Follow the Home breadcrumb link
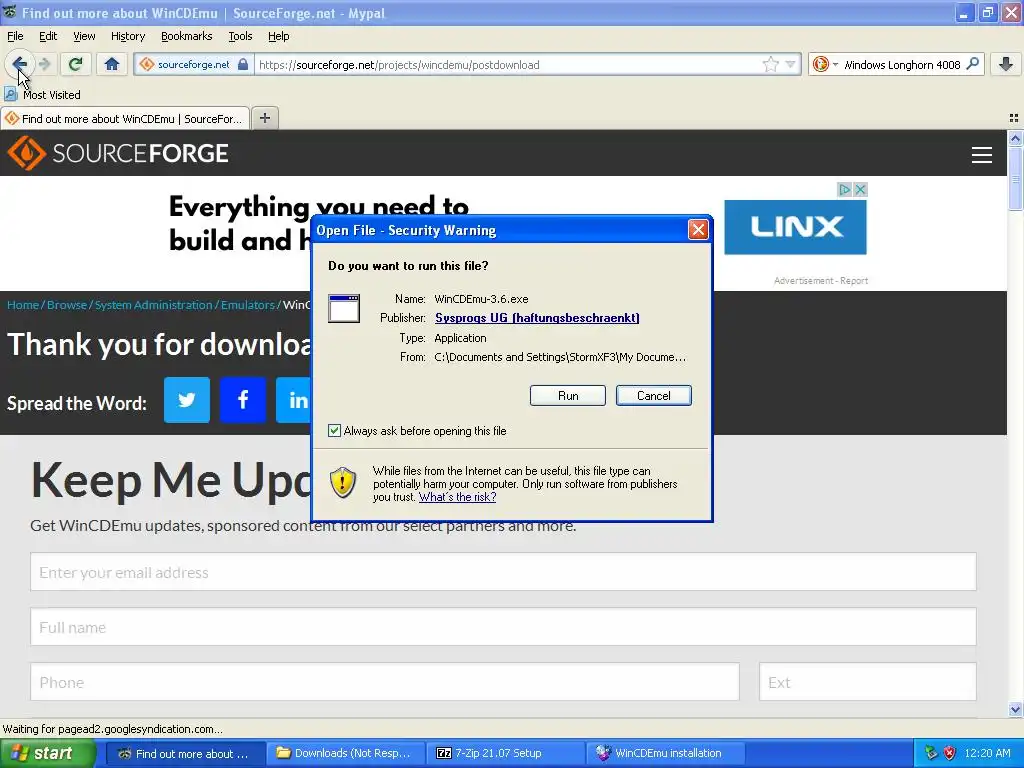 click(23, 305)
